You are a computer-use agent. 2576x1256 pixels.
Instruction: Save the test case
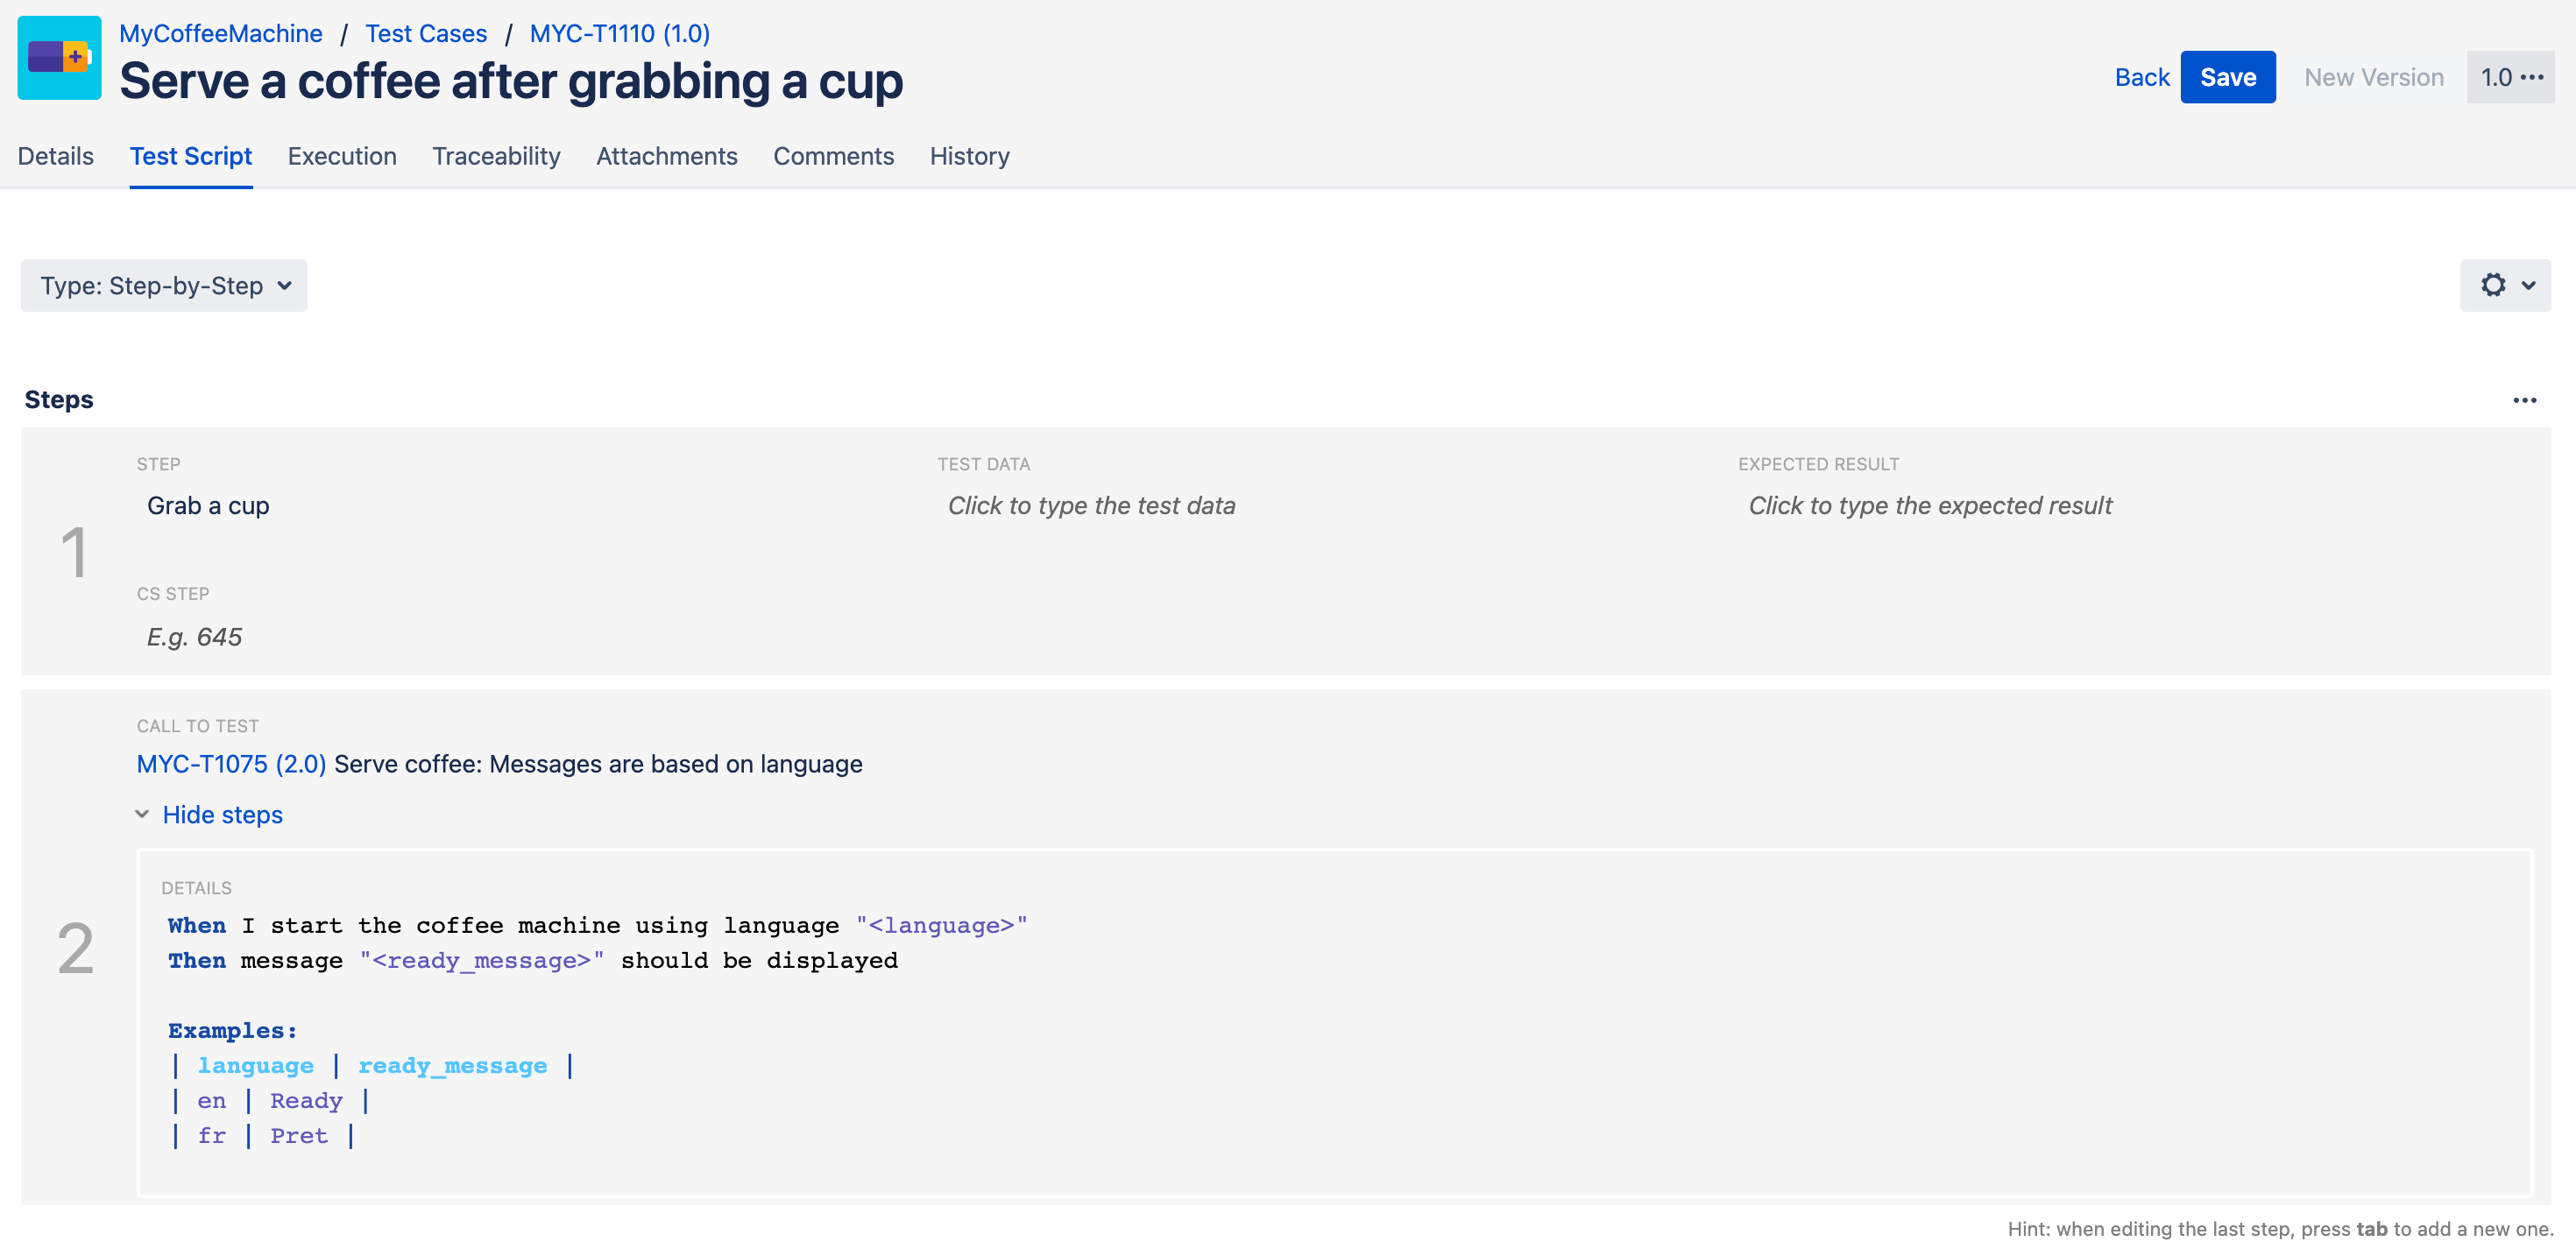pos(2227,77)
